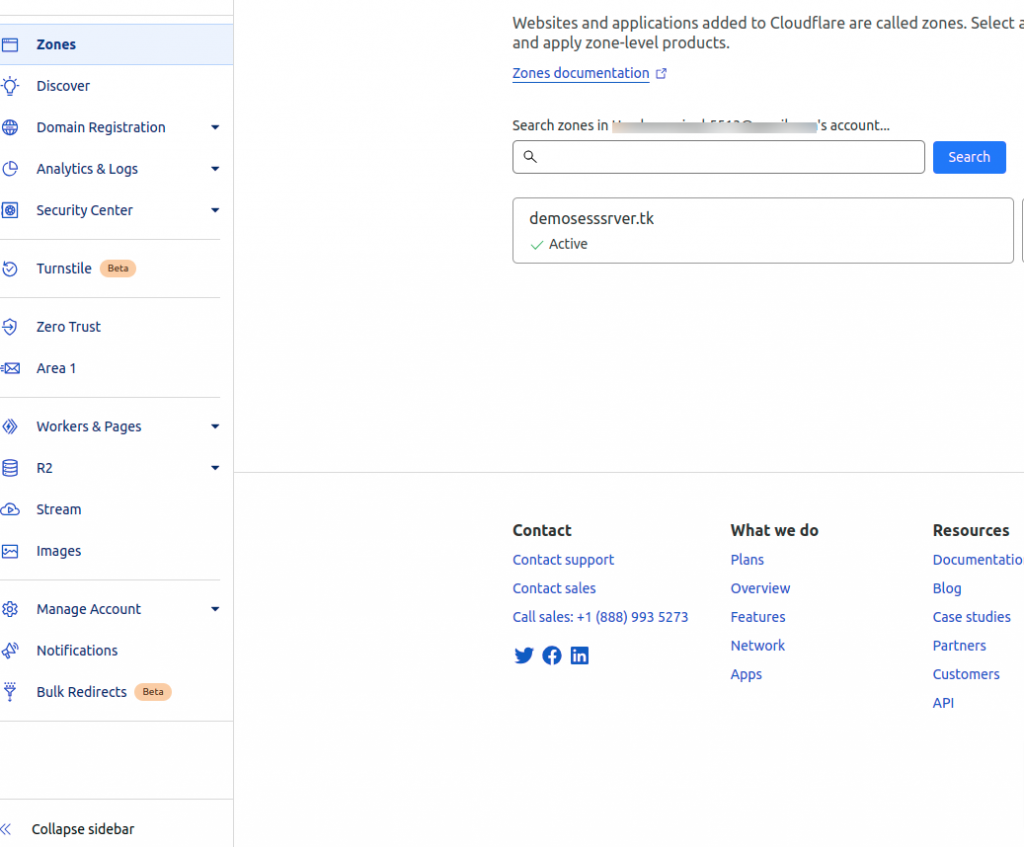Open API footer link
Screen dimensions: 1024x847
[943, 703]
